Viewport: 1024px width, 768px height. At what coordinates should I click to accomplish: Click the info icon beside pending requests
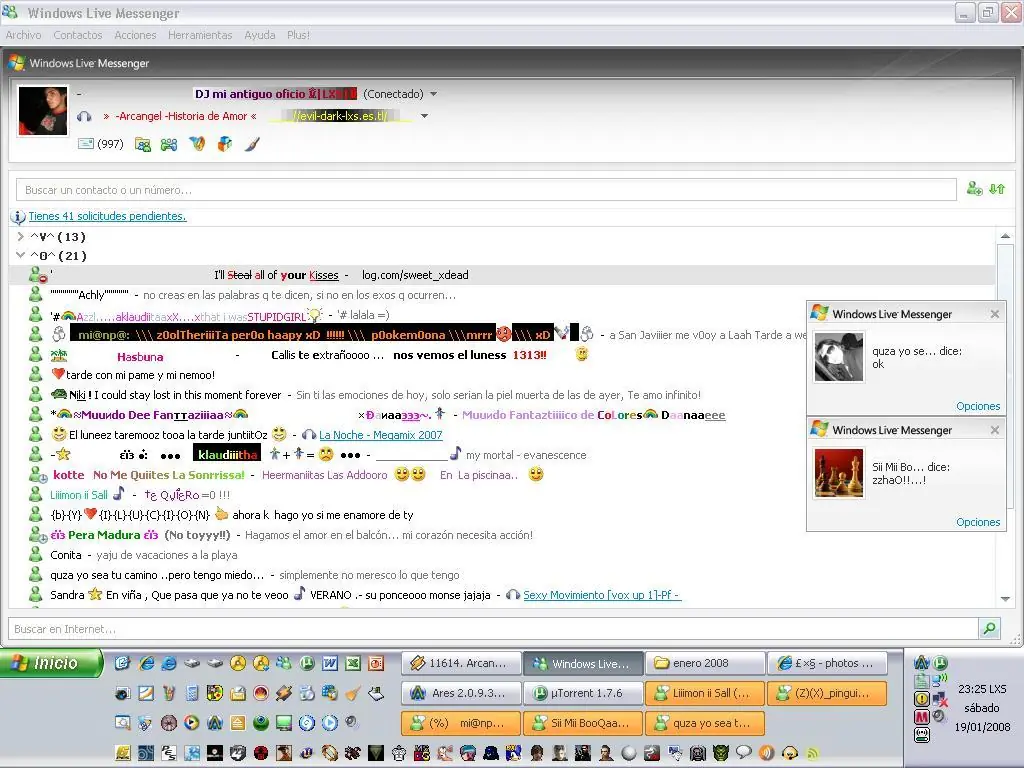[18, 217]
